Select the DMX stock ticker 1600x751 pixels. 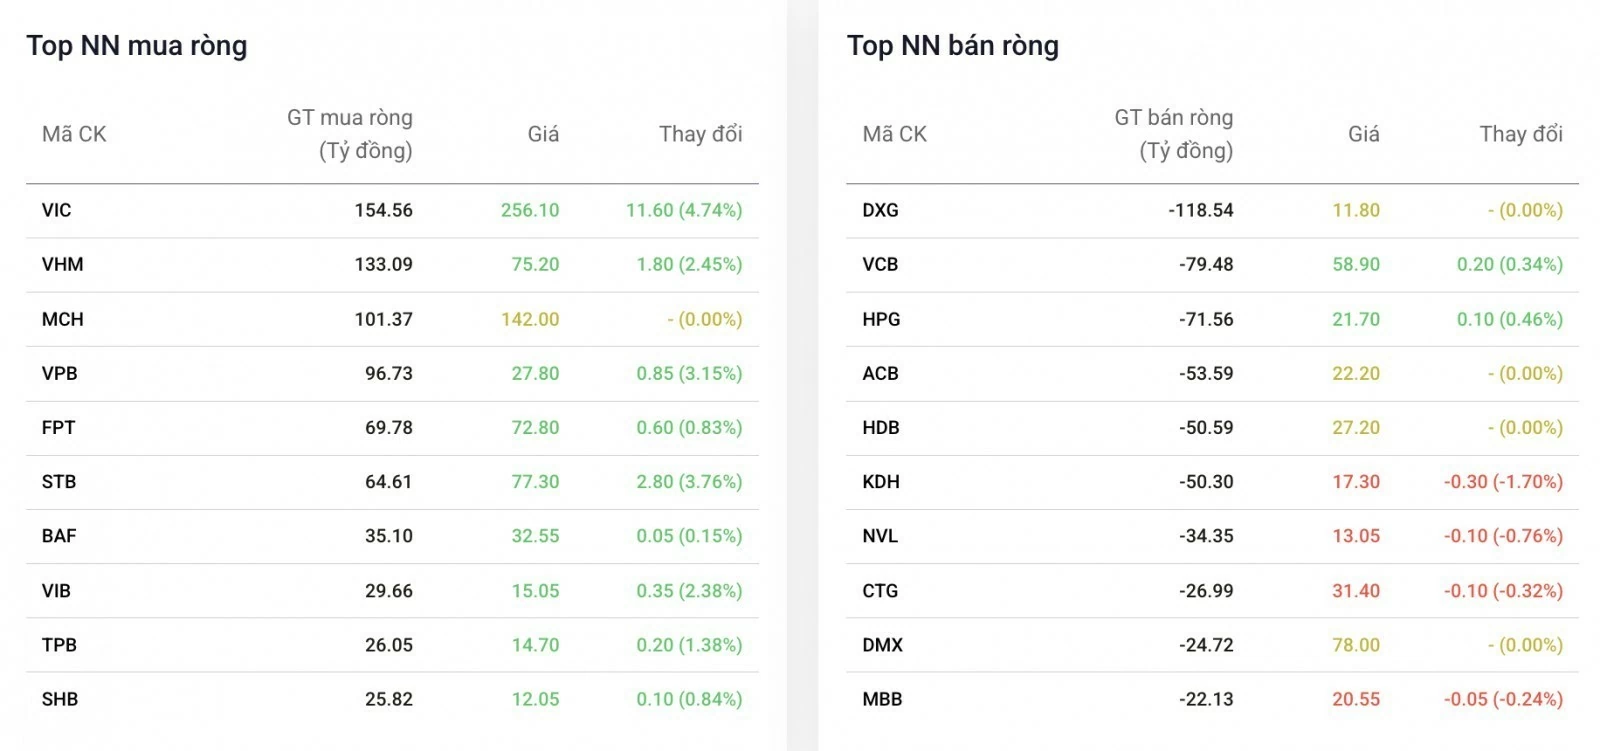[883, 644]
